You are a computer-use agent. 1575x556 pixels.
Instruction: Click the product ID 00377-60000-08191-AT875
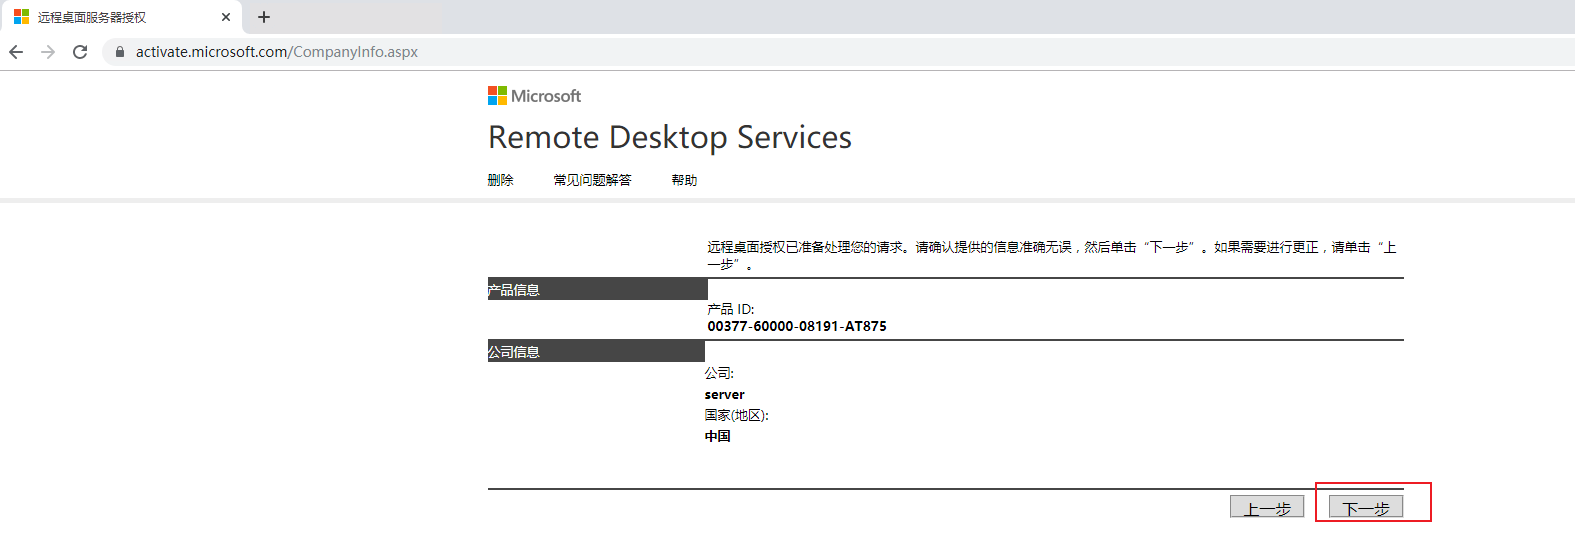coord(796,326)
